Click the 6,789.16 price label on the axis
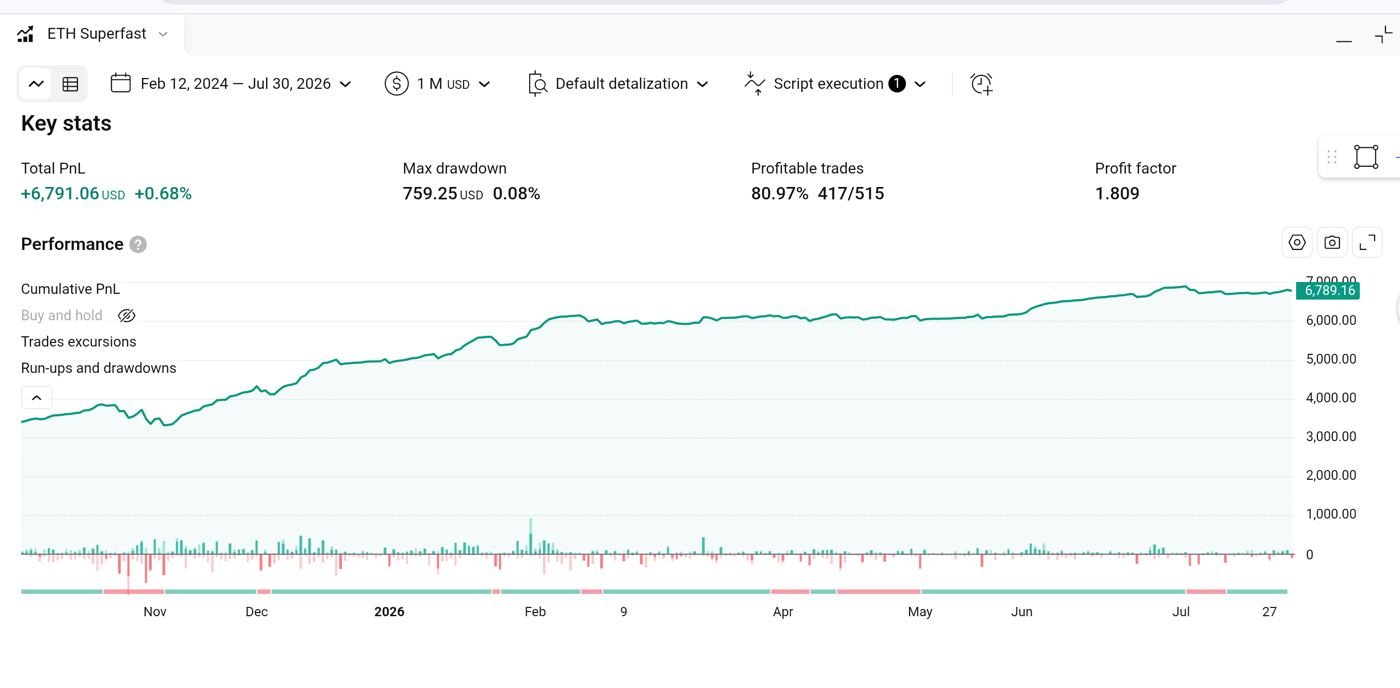 (x=1330, y=291)
